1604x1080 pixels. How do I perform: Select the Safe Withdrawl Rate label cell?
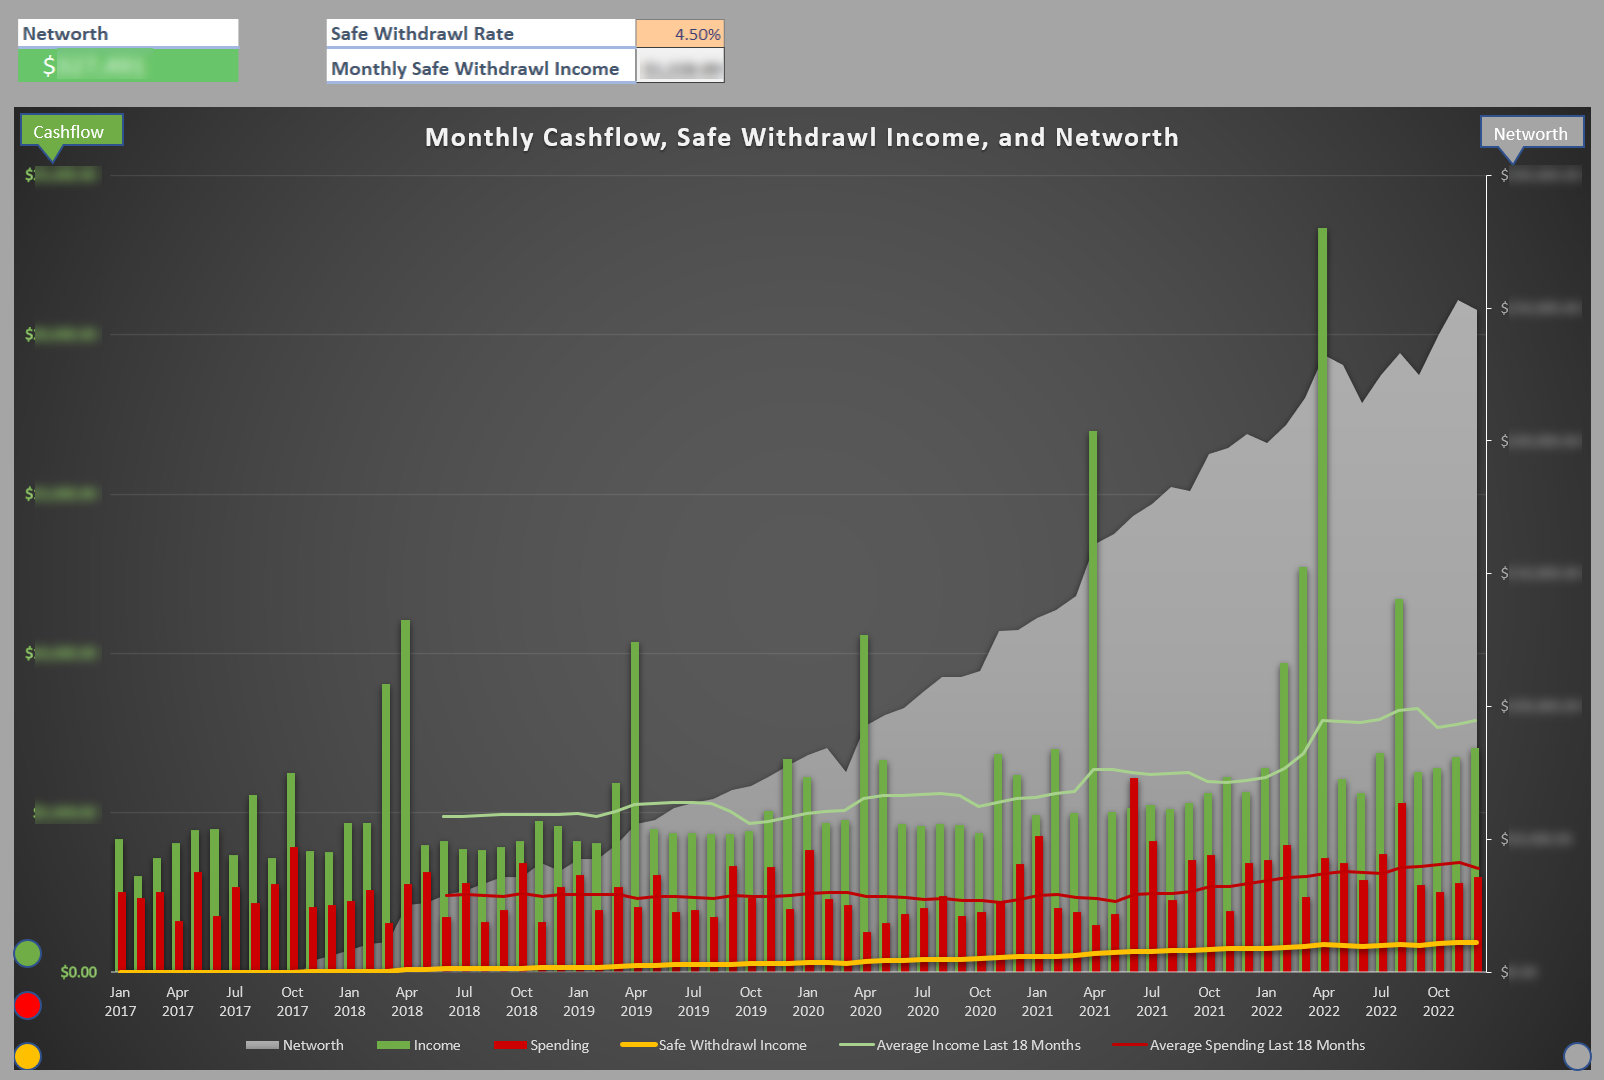click(480, 34)
